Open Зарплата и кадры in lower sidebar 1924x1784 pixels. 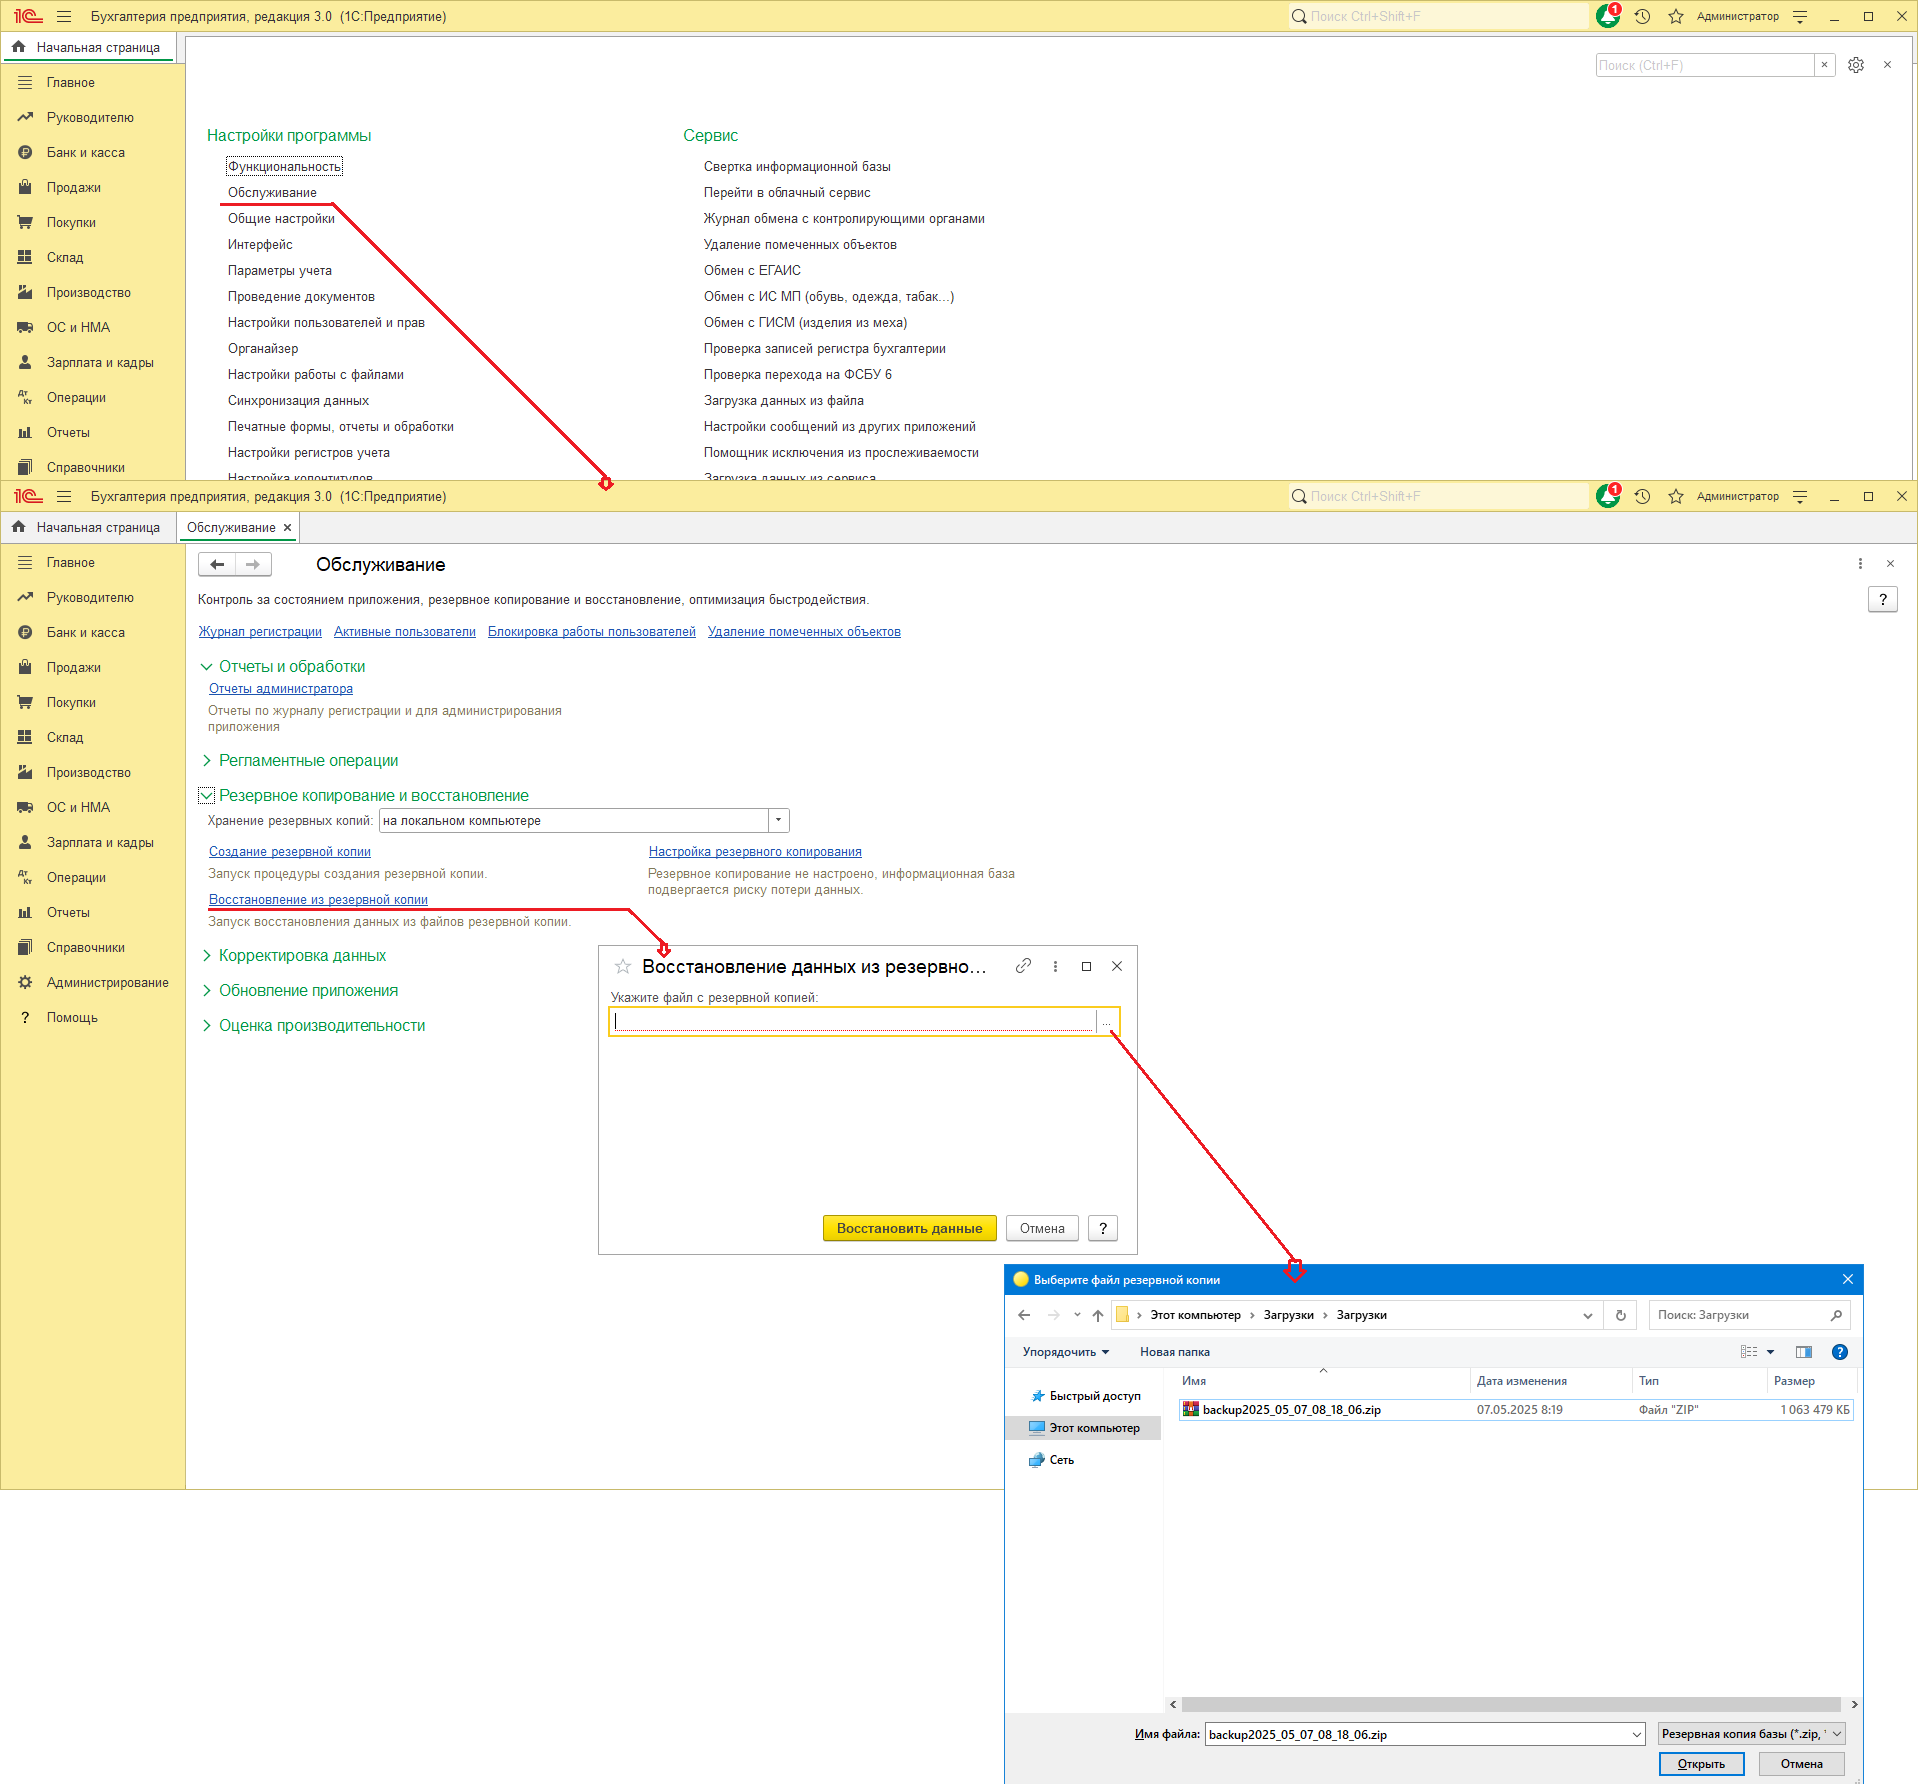coord(93,842)
